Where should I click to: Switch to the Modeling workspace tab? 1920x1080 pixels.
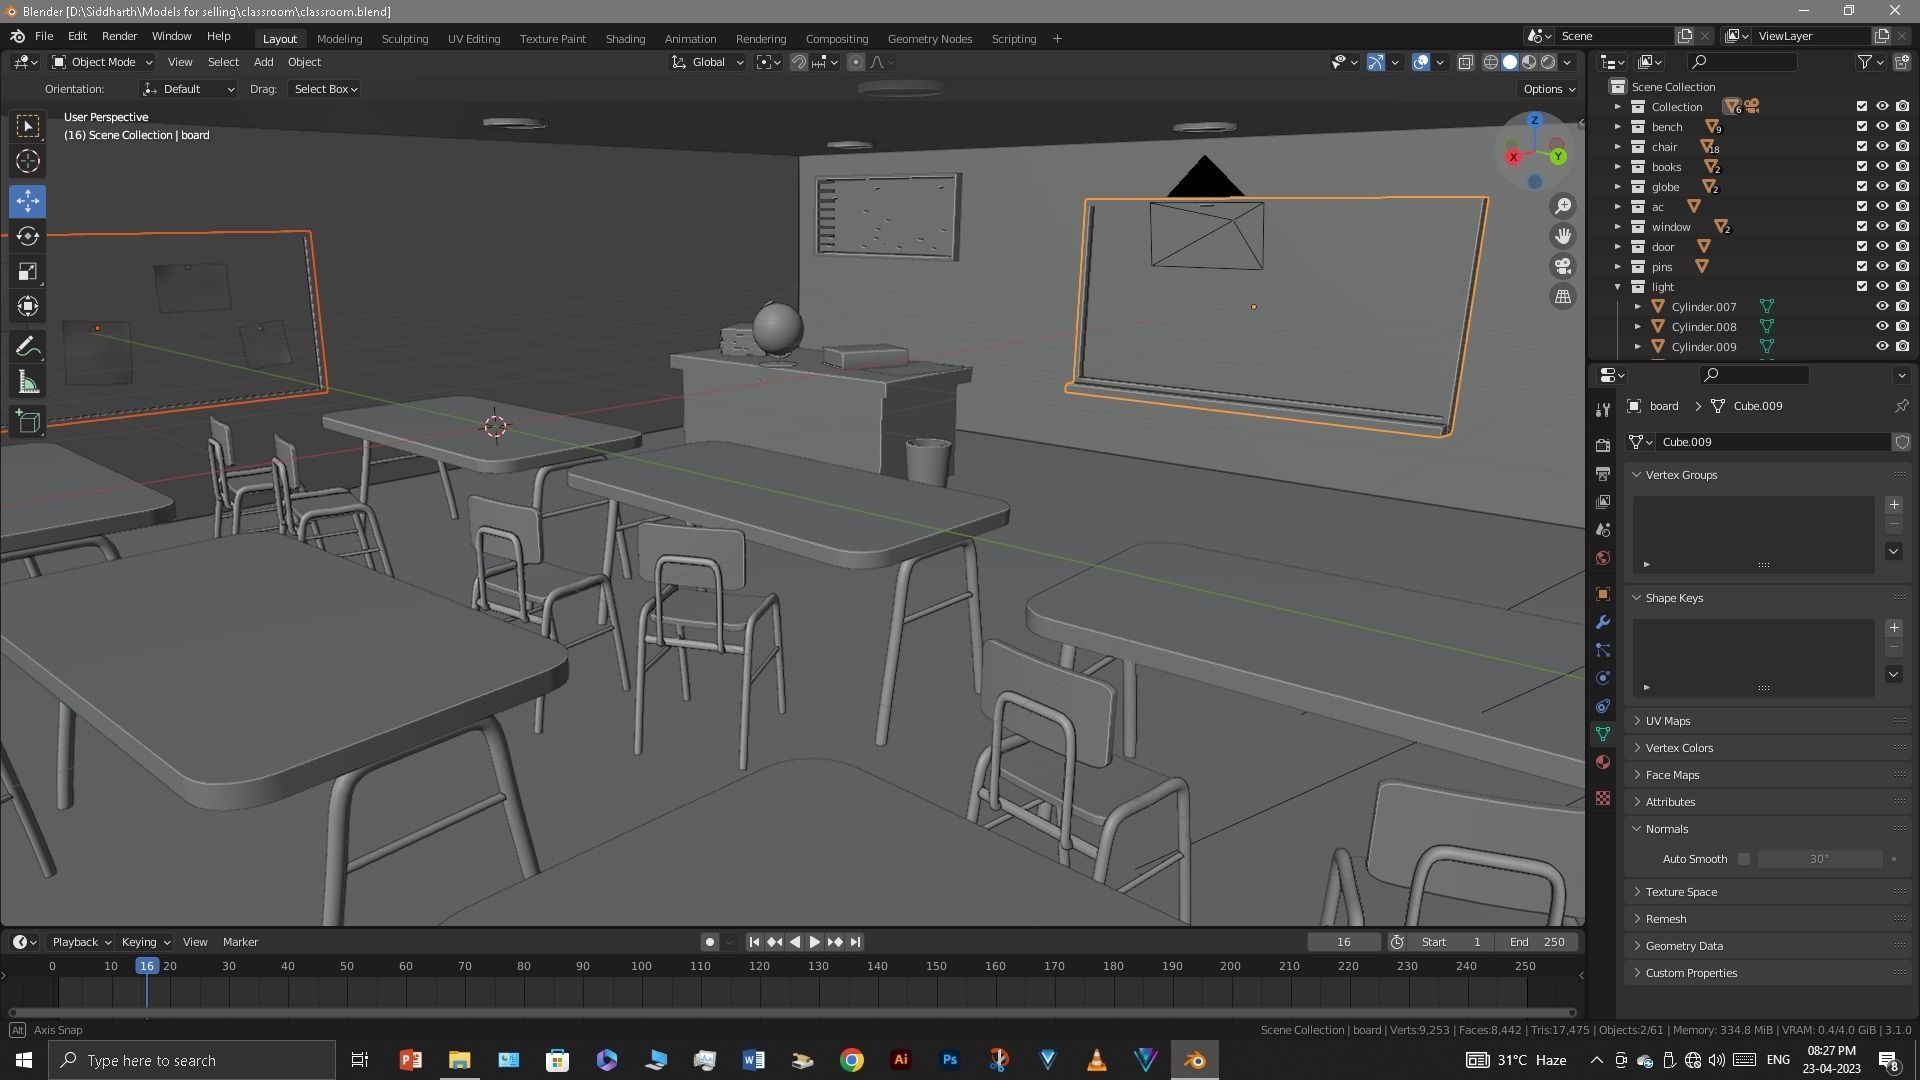[339, 39]
